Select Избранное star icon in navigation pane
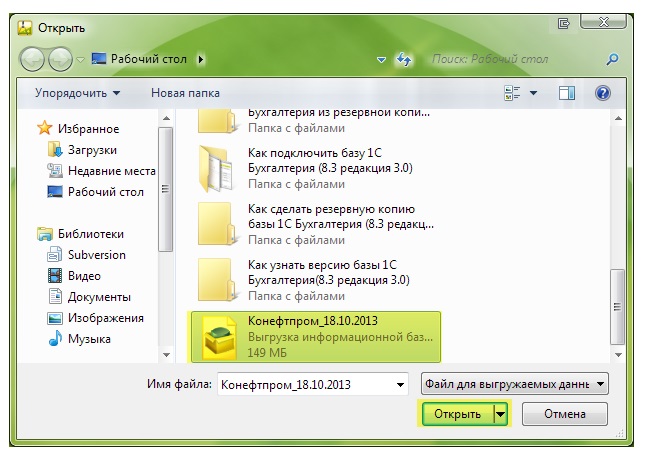646x454 pixels. pyautogui.click(x=44, y=128)
